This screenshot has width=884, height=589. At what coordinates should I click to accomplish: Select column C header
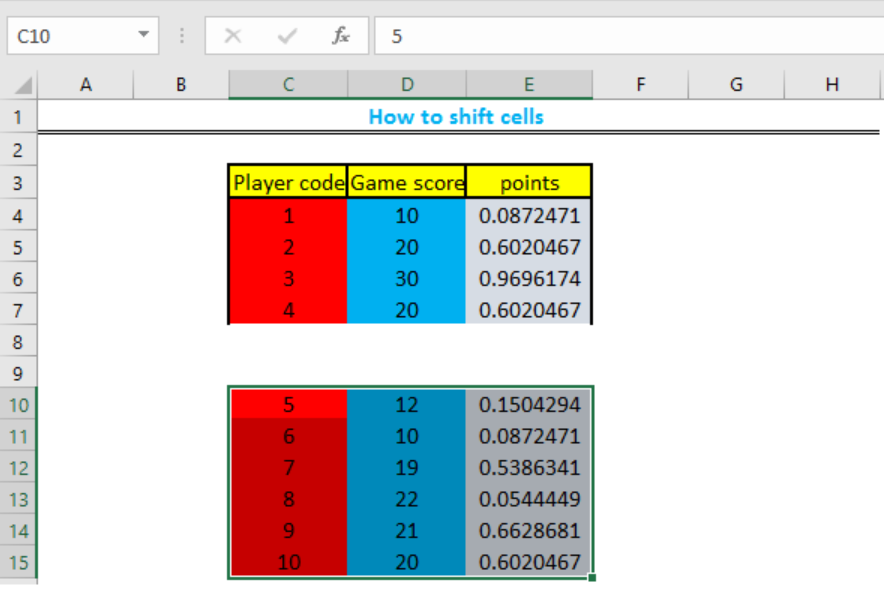tap(288, 85)
